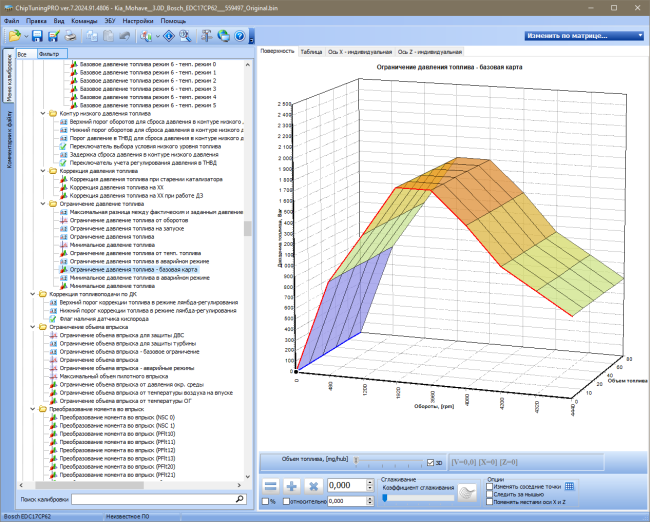Click the equals (set value) button
650x522 pixels.
coord(271,486)
